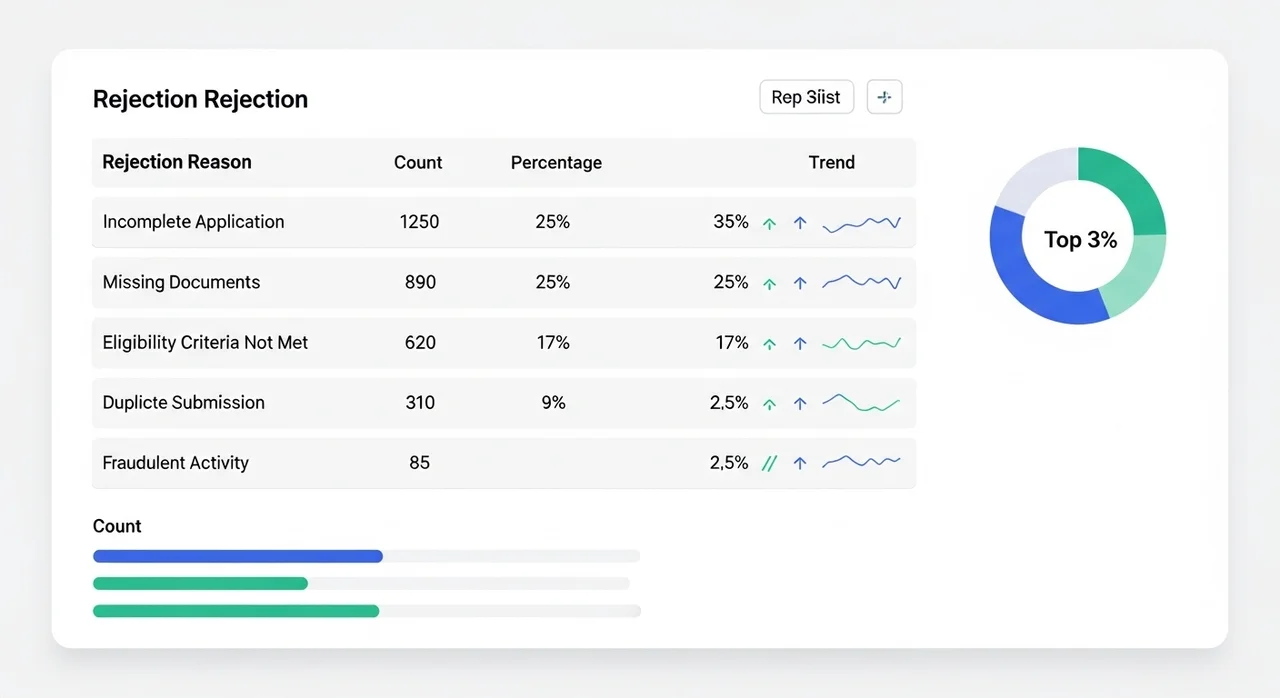
Task: Click green double-slash icon in Fraudulent Activity row
Action: tap(769, 464)
